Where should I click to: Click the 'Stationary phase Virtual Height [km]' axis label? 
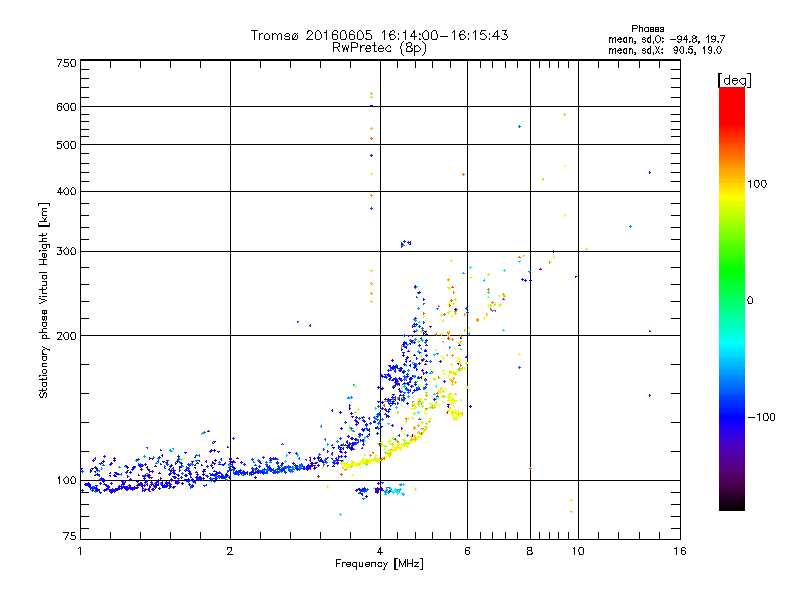pyautogui.click(x=44, y=301)
